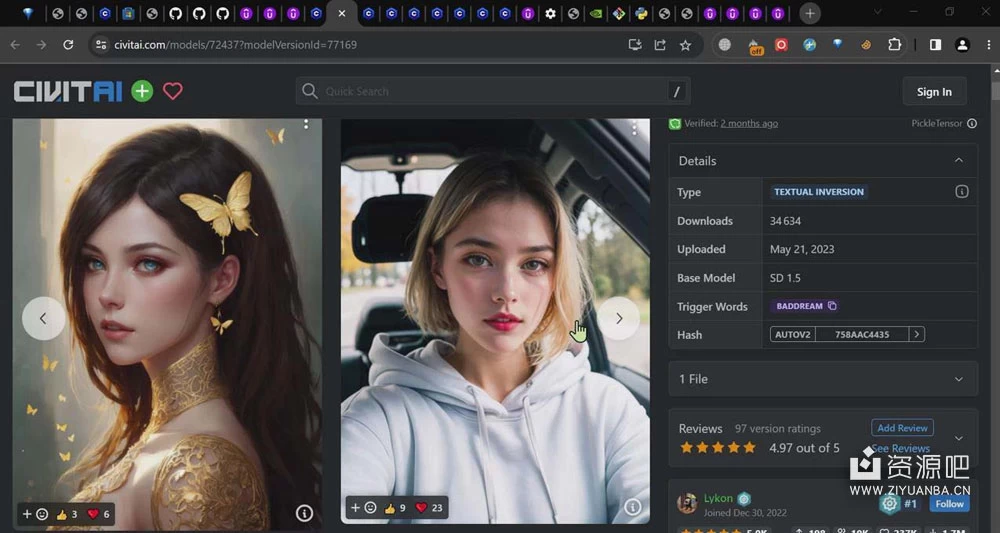Click the pink heart icon beside logo
The height and width of the screenshot is (533, 1000).
tap(173, 91)
